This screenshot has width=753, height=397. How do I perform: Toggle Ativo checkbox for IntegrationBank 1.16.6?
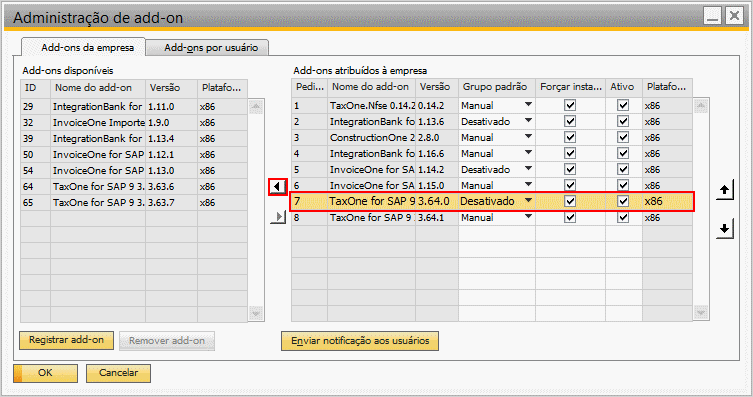(x=623, y=154)
